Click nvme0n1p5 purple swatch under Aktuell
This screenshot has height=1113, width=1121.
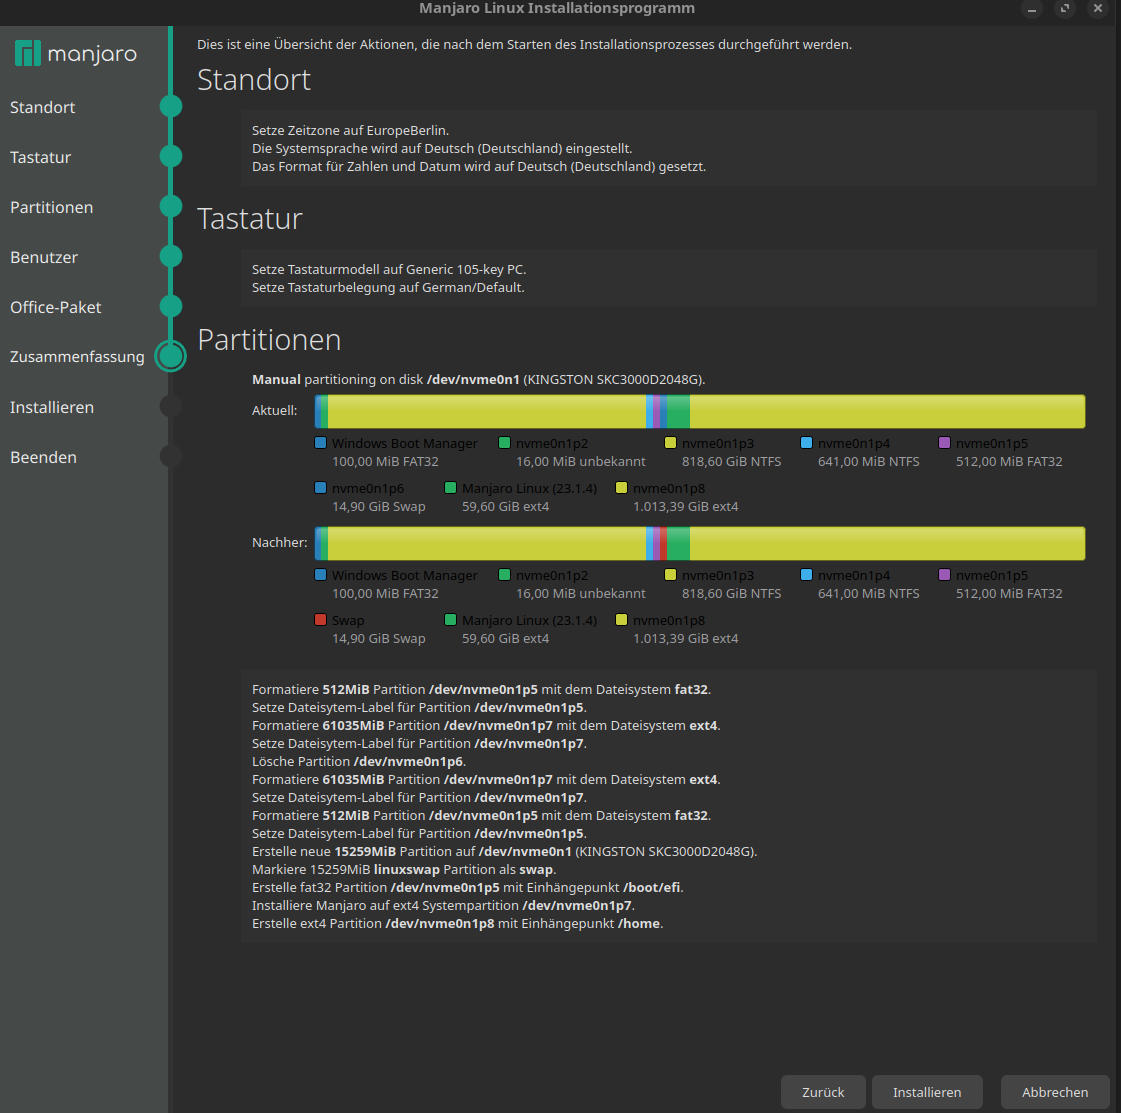pos(944,442)
